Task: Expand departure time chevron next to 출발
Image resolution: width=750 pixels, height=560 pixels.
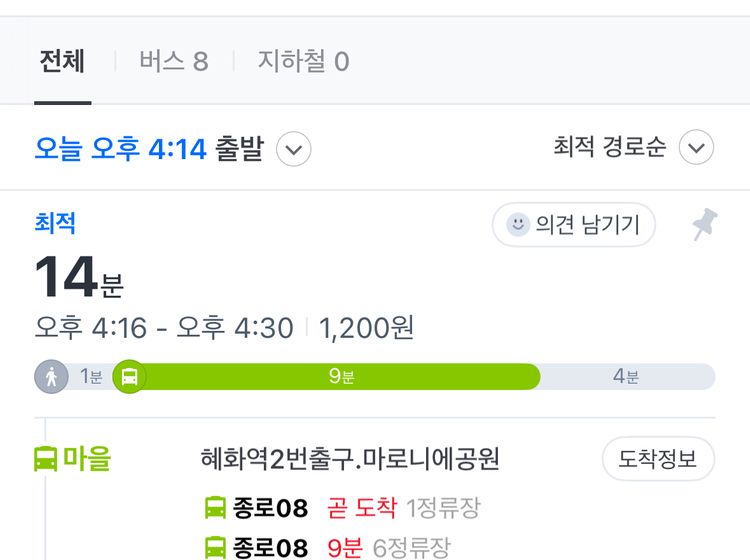Action: coord(294,149)
